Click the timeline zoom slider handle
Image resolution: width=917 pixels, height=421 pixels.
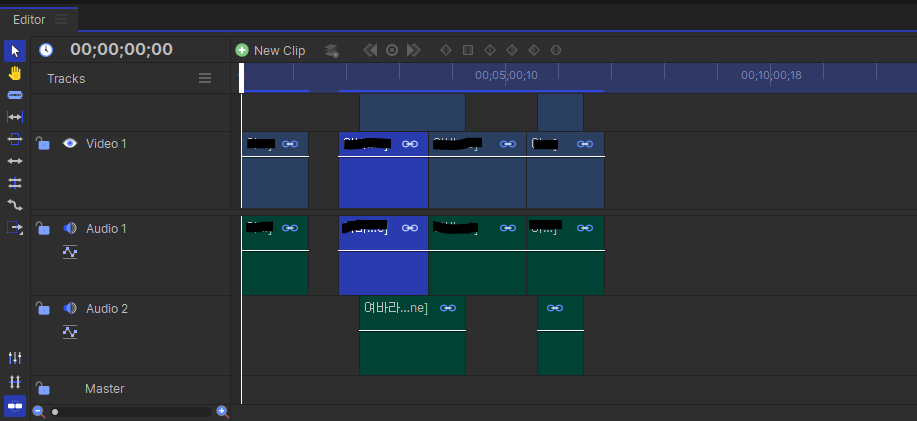click(55, 412)
